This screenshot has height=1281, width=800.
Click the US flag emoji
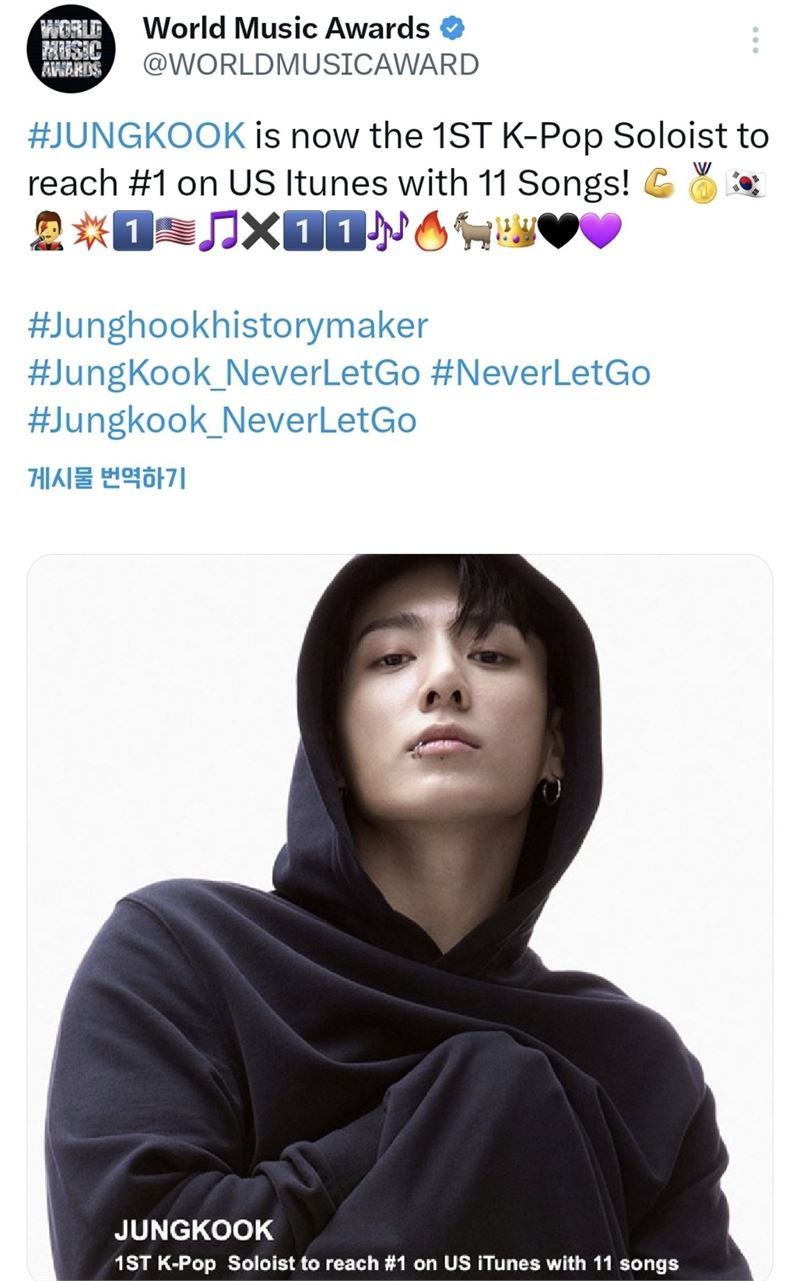[x=176, y=233]
